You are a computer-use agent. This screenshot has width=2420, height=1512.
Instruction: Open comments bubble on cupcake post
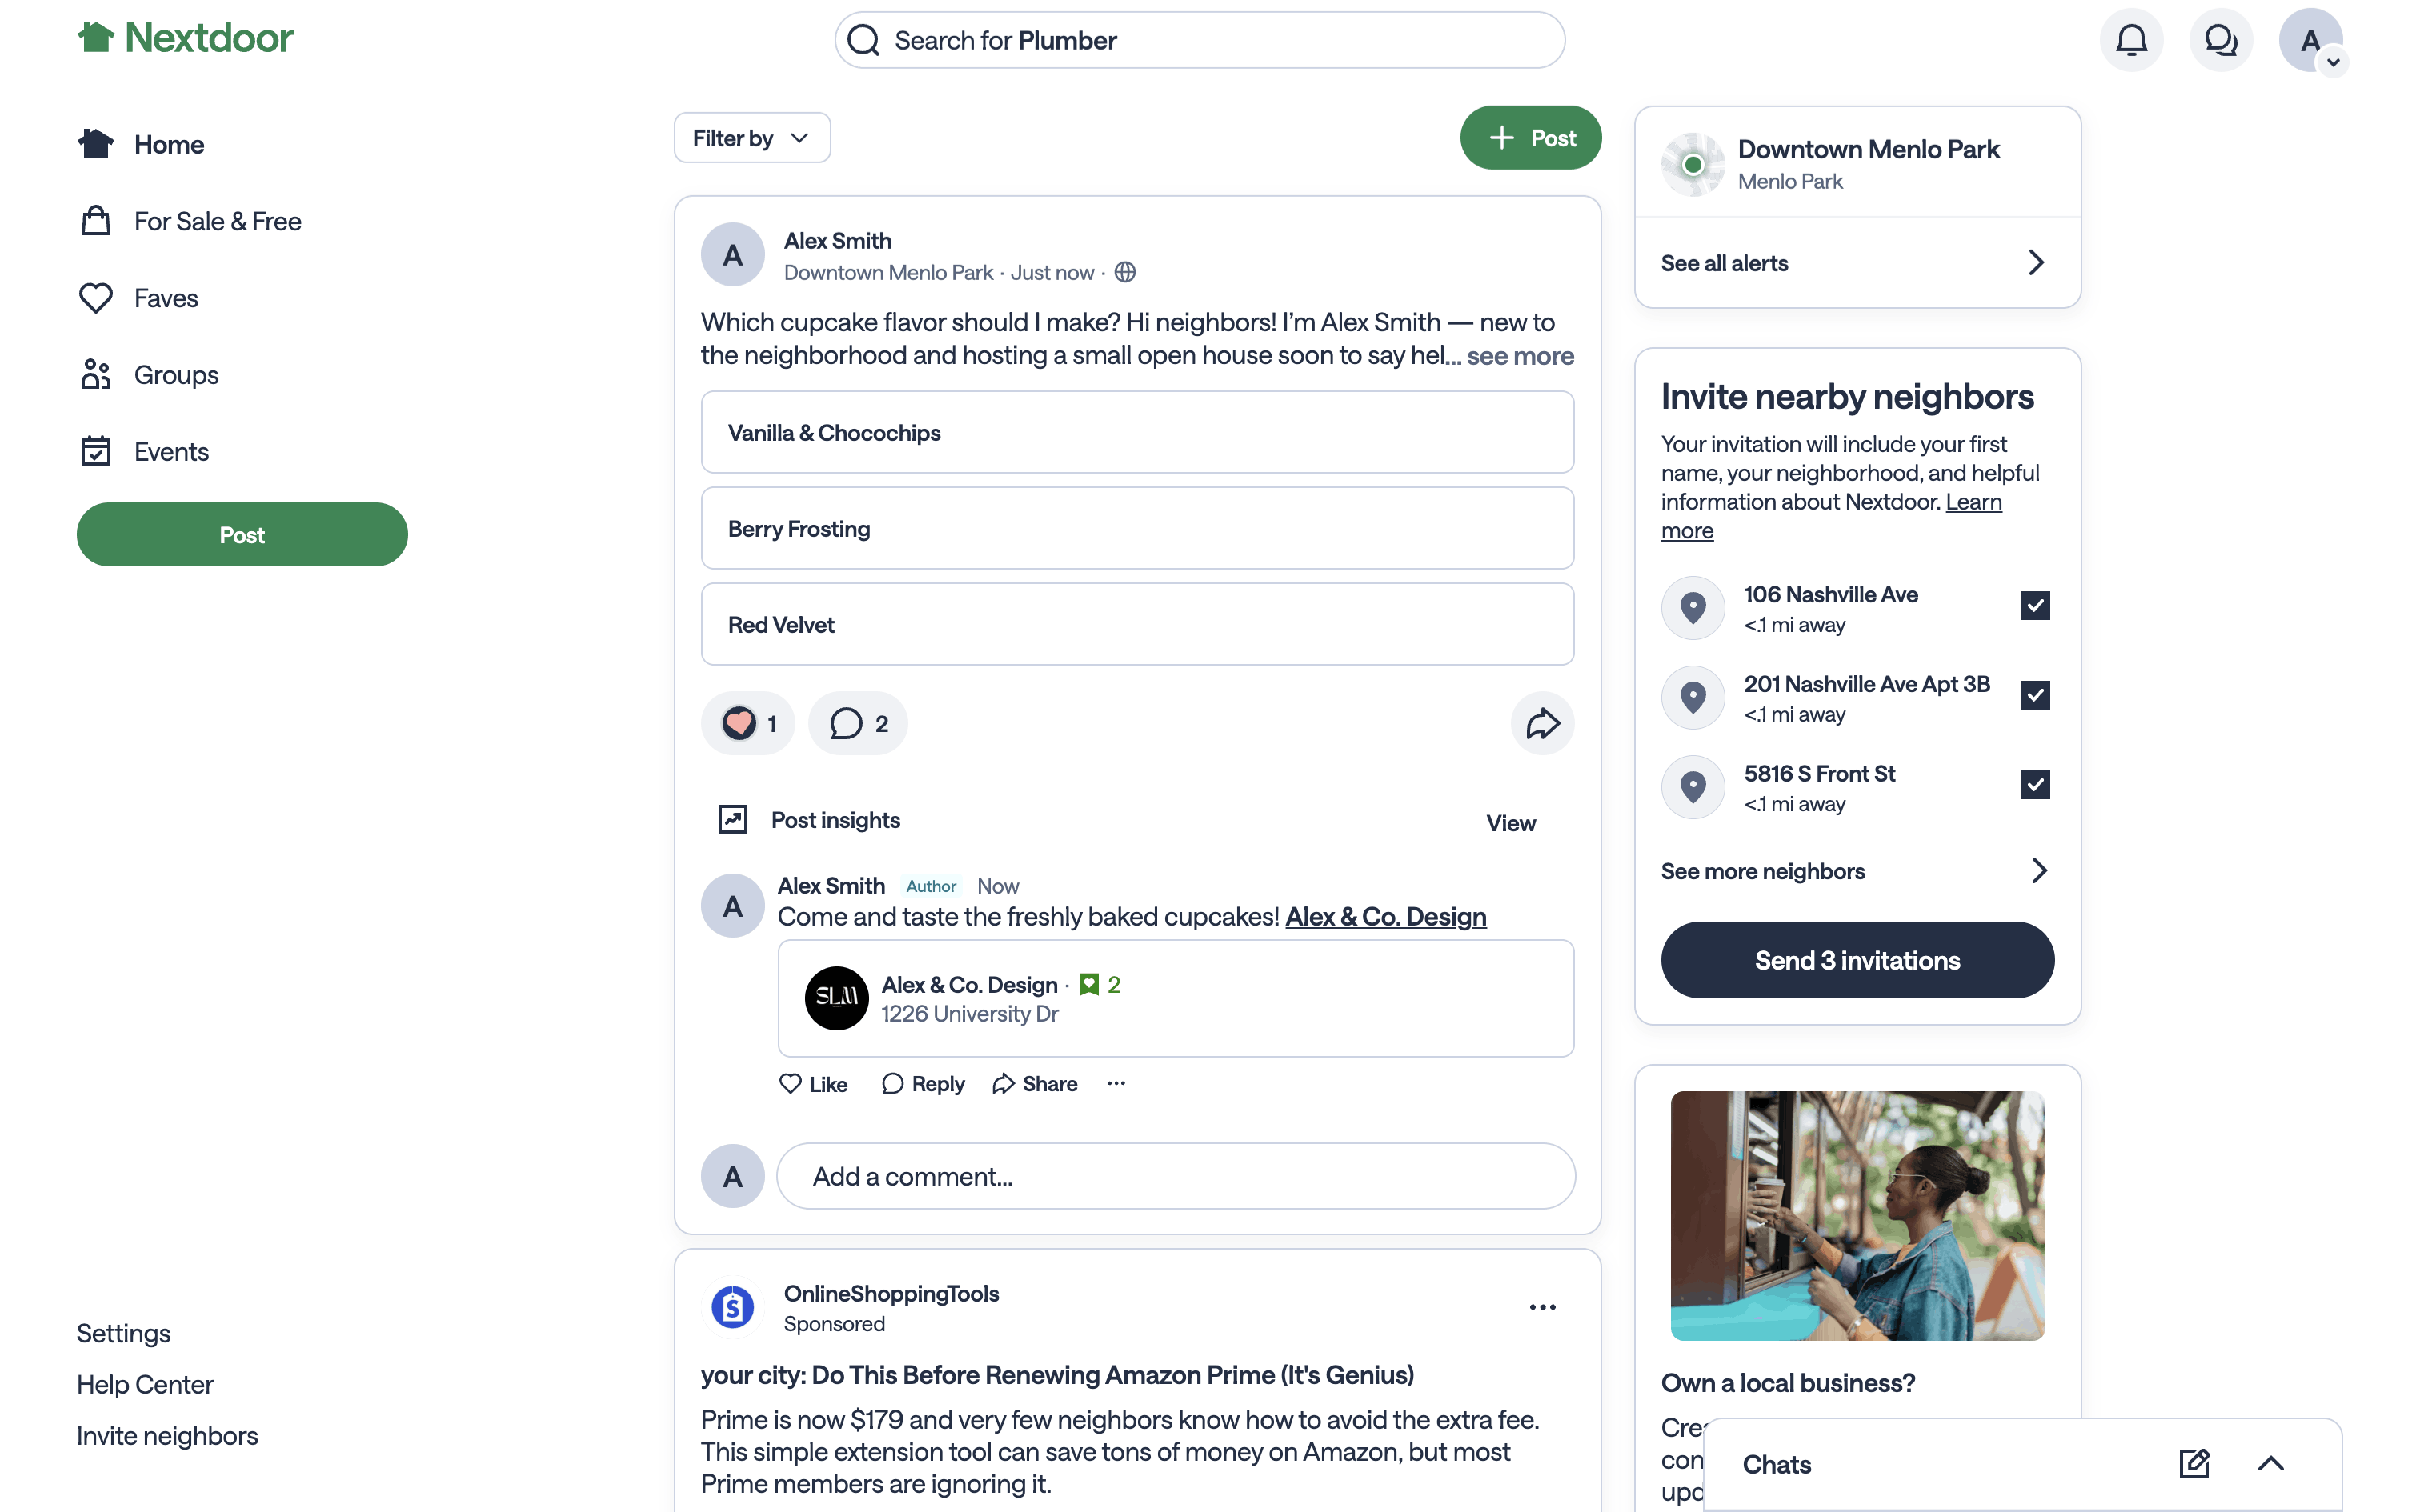click(x=858, y=723)
